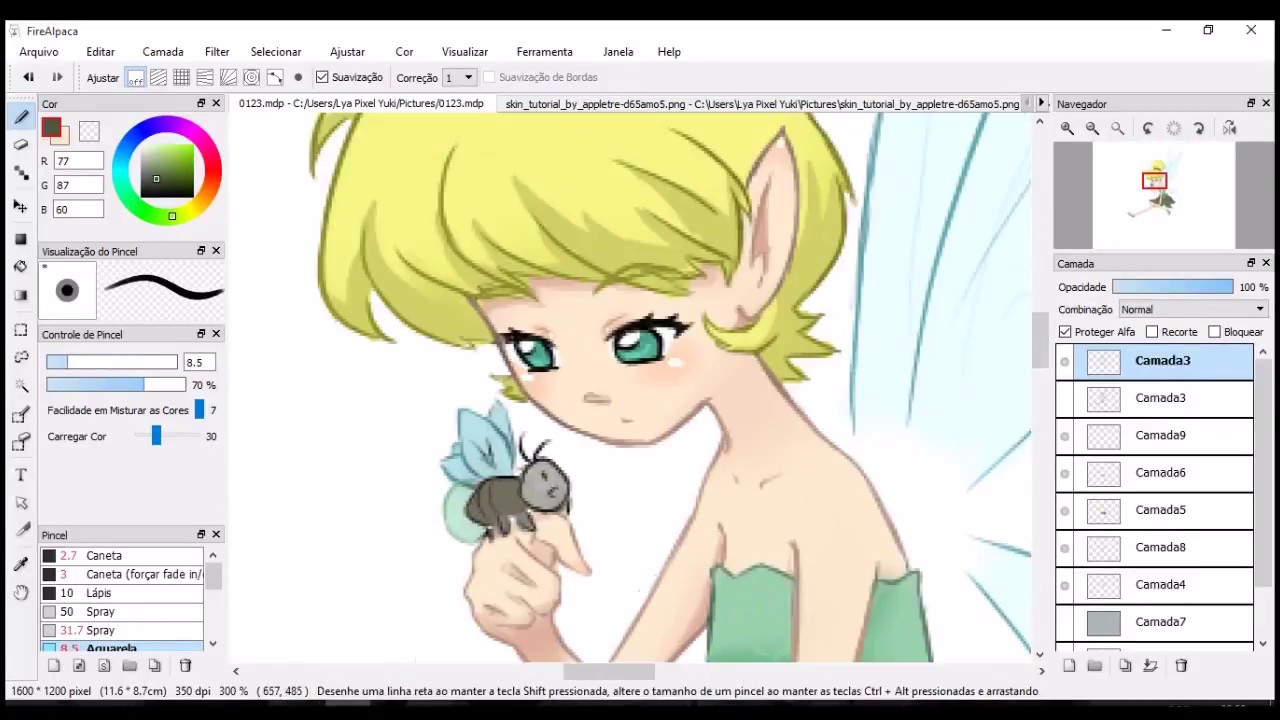Select Caneta brush size 2.7

[x=122, y=556]
